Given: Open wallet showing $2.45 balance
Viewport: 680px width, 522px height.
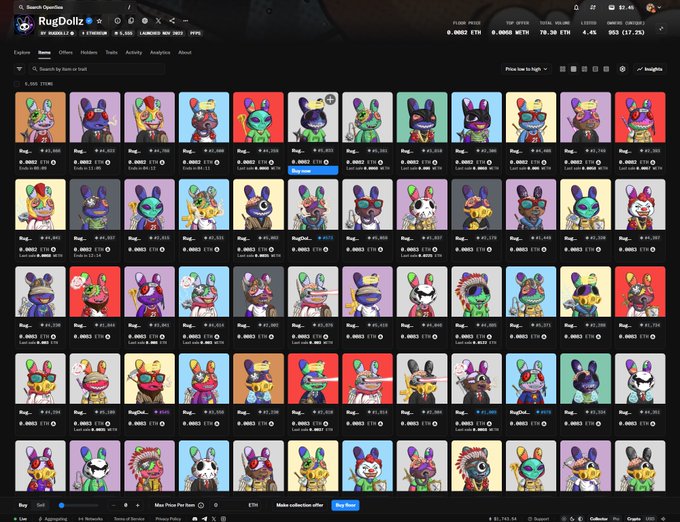Looking at the screenshot, I should tap(621, 7).
